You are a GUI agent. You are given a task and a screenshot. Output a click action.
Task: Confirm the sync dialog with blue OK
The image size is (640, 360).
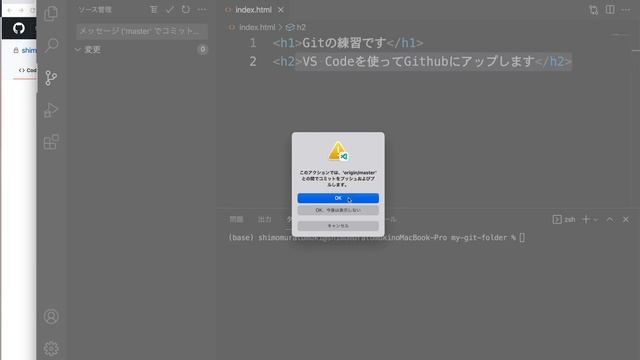tap(338, 198)
